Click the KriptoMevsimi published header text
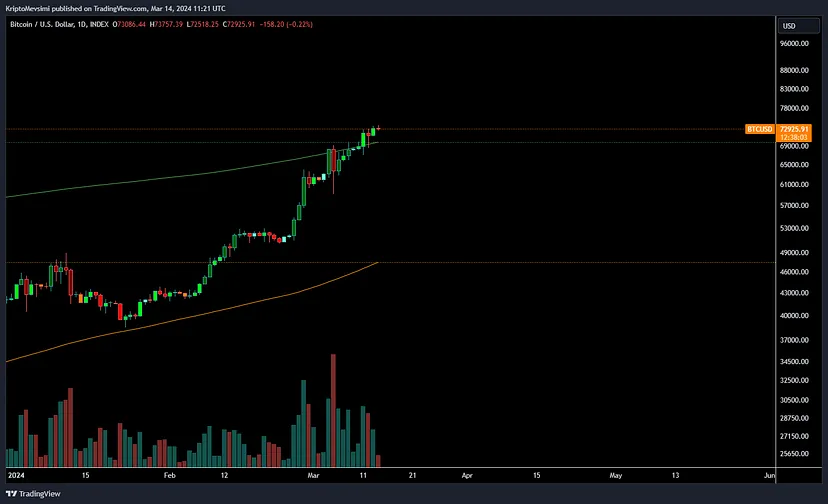Image resolution: width=828 pixels, height=504 pixels. (x=115, y=8)
